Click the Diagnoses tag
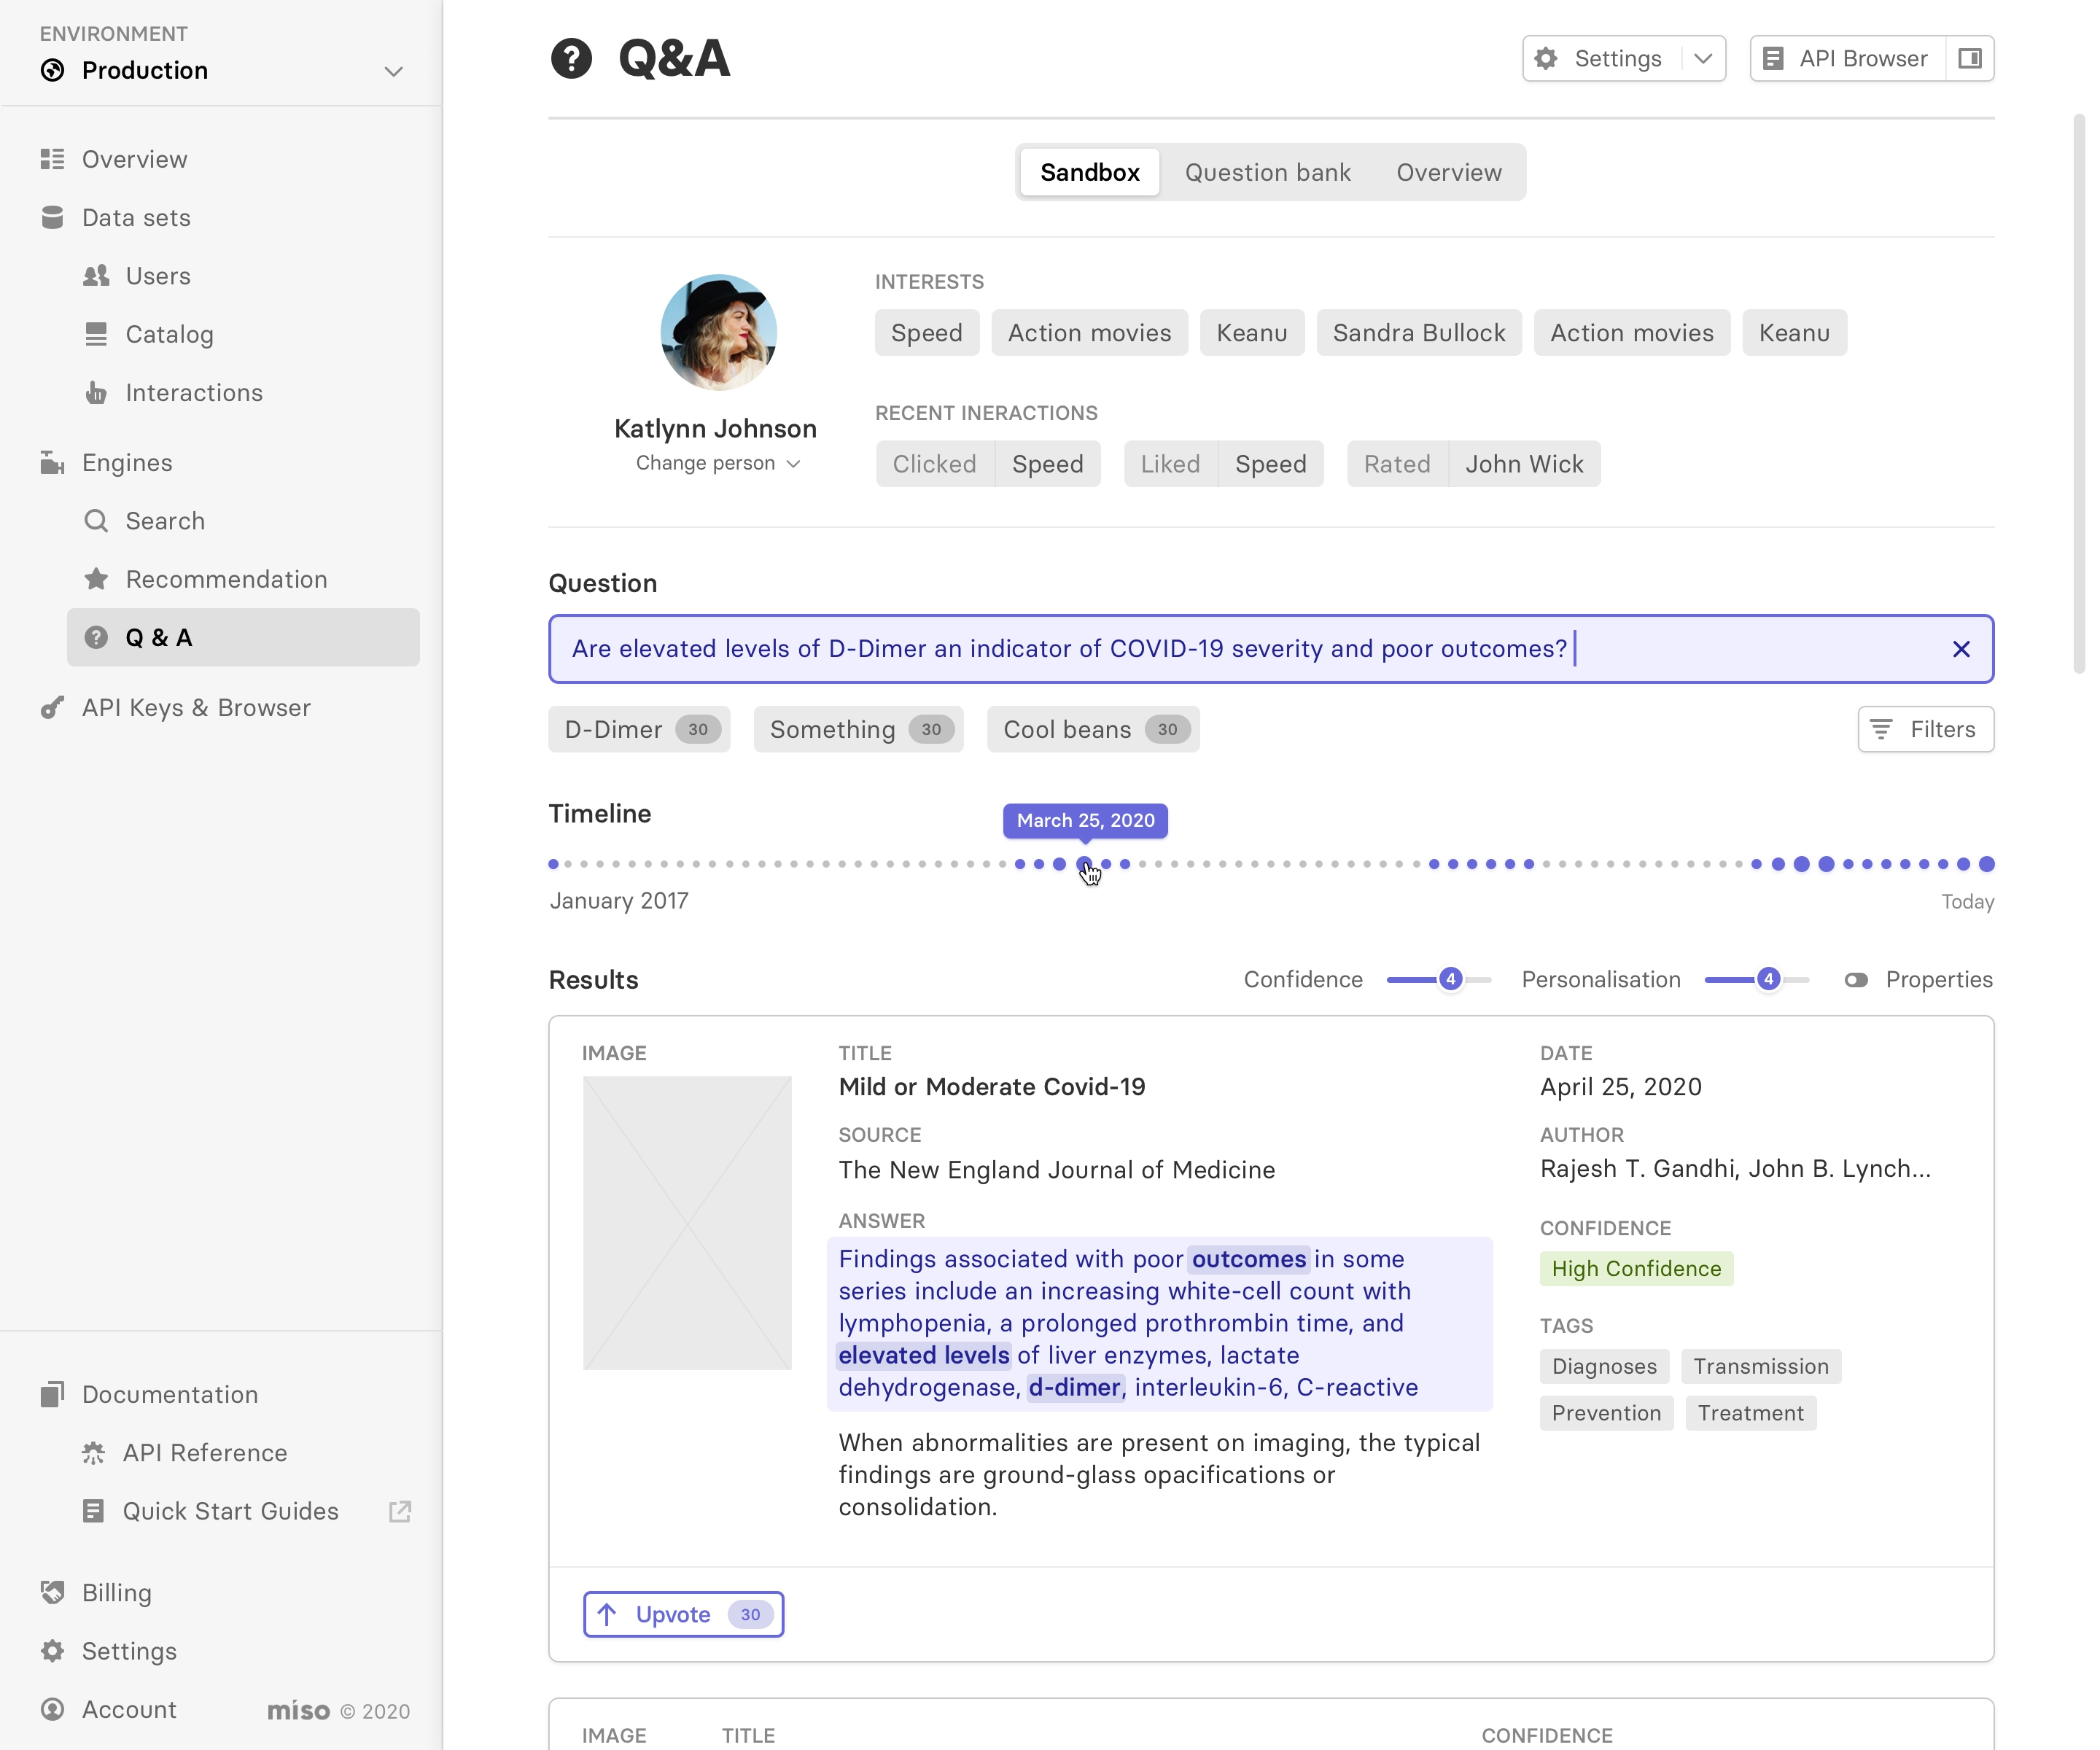The height and width of the screenshot is (1750, 2100). 1604,1366
